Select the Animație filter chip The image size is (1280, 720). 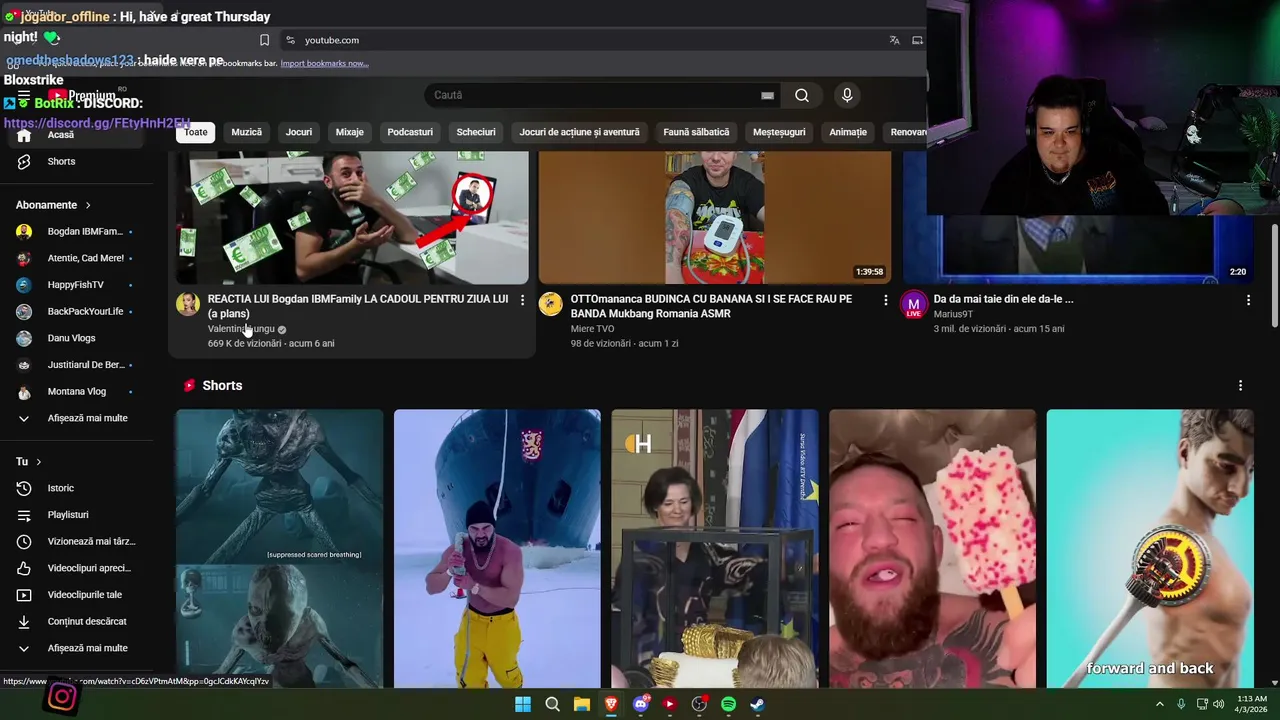pos(848,132)
